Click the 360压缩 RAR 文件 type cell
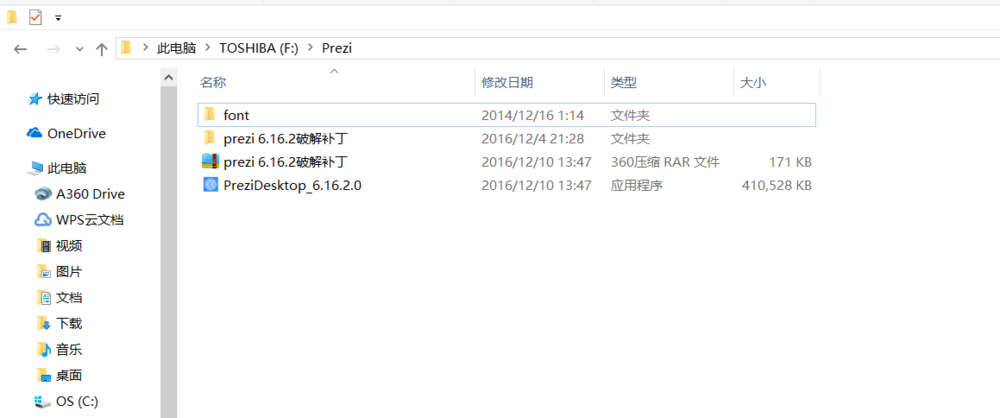Viewport: 1000px width, 418px height. [665, 162]
